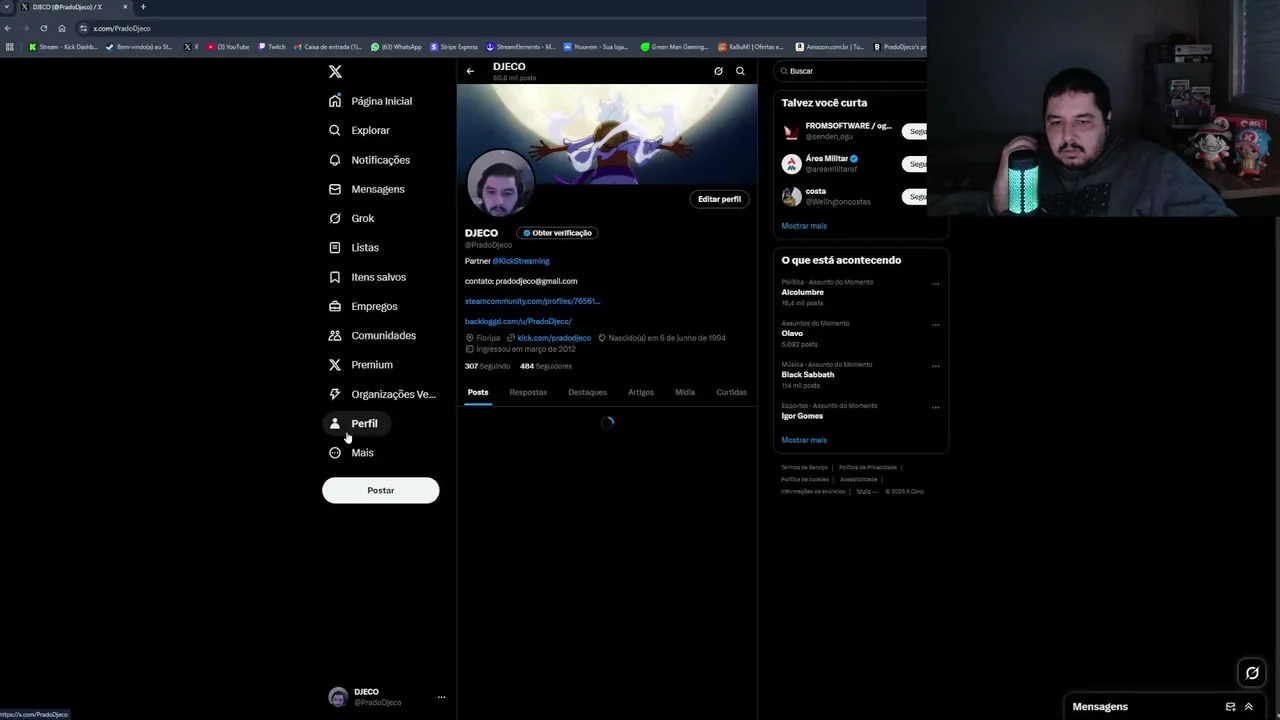Viewport: 1280px width, 720px height.
Task: Open the Notificações bell icon
Action: click(x=335, y=160)
